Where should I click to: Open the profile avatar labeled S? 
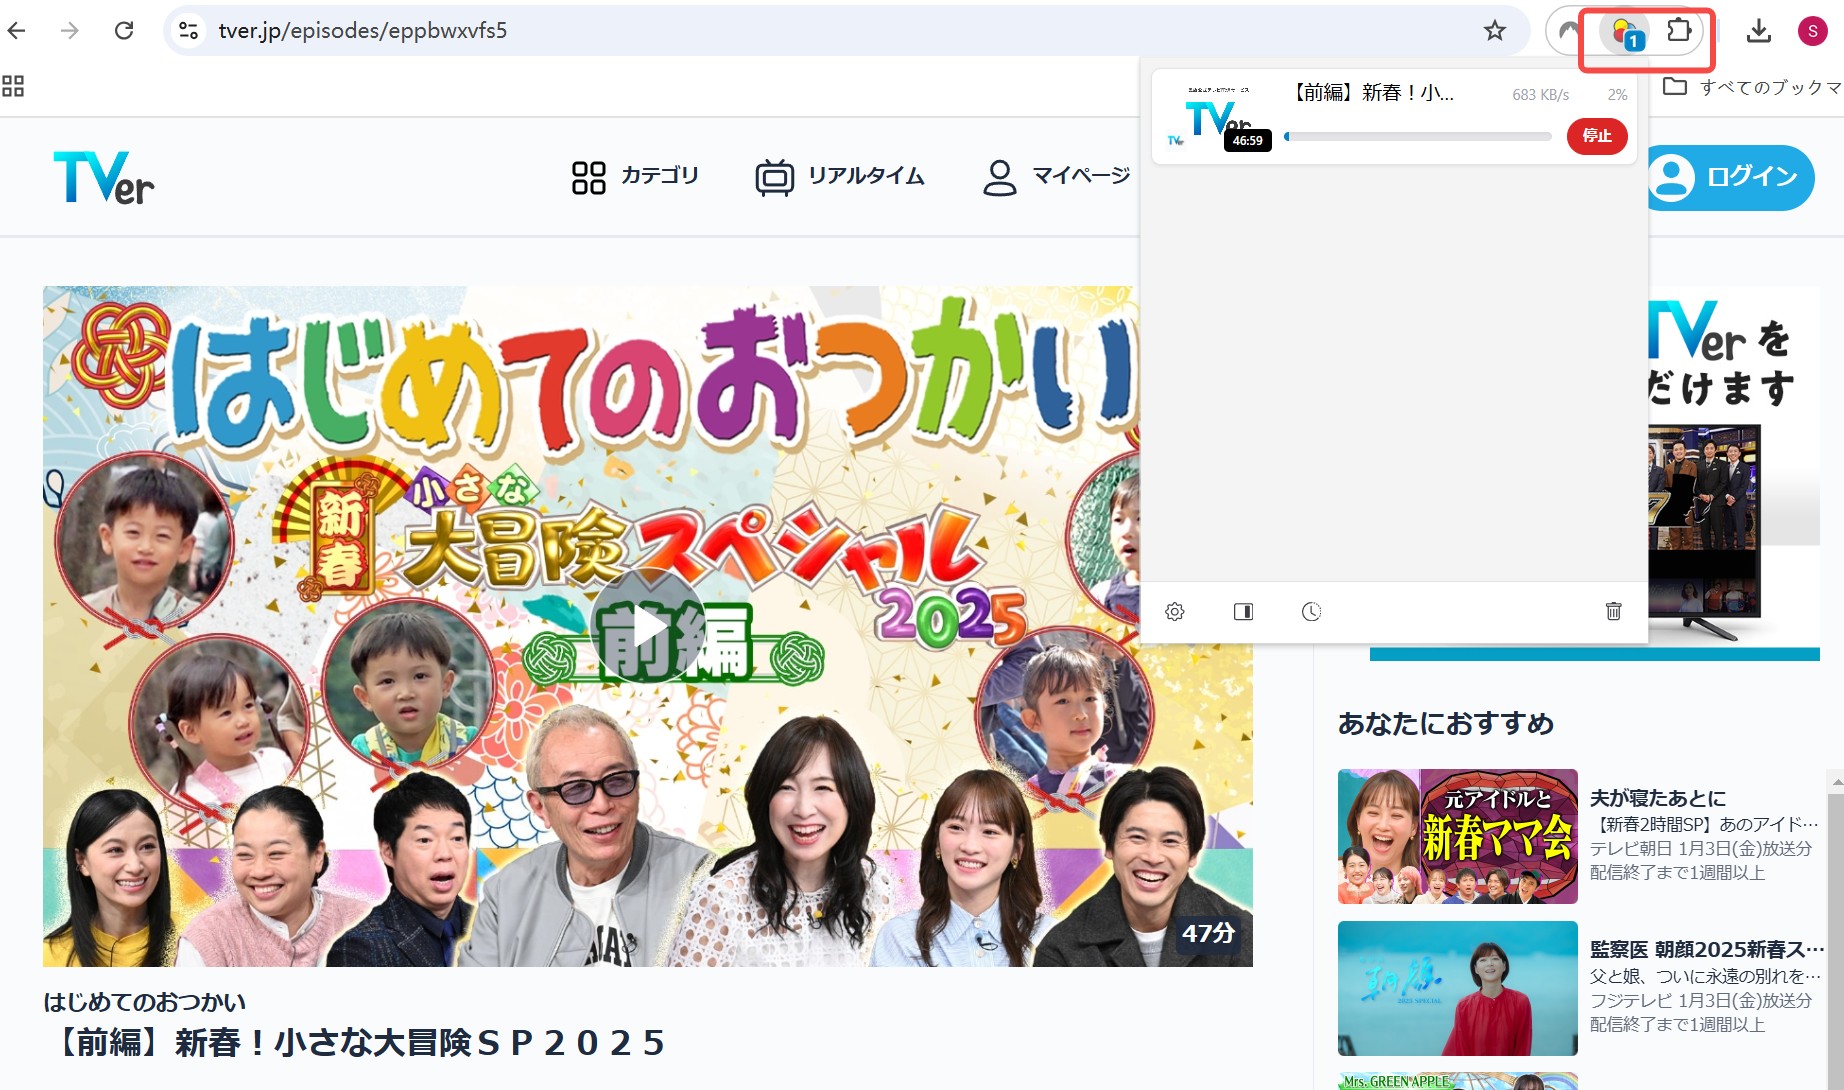tap(1812, 31)
